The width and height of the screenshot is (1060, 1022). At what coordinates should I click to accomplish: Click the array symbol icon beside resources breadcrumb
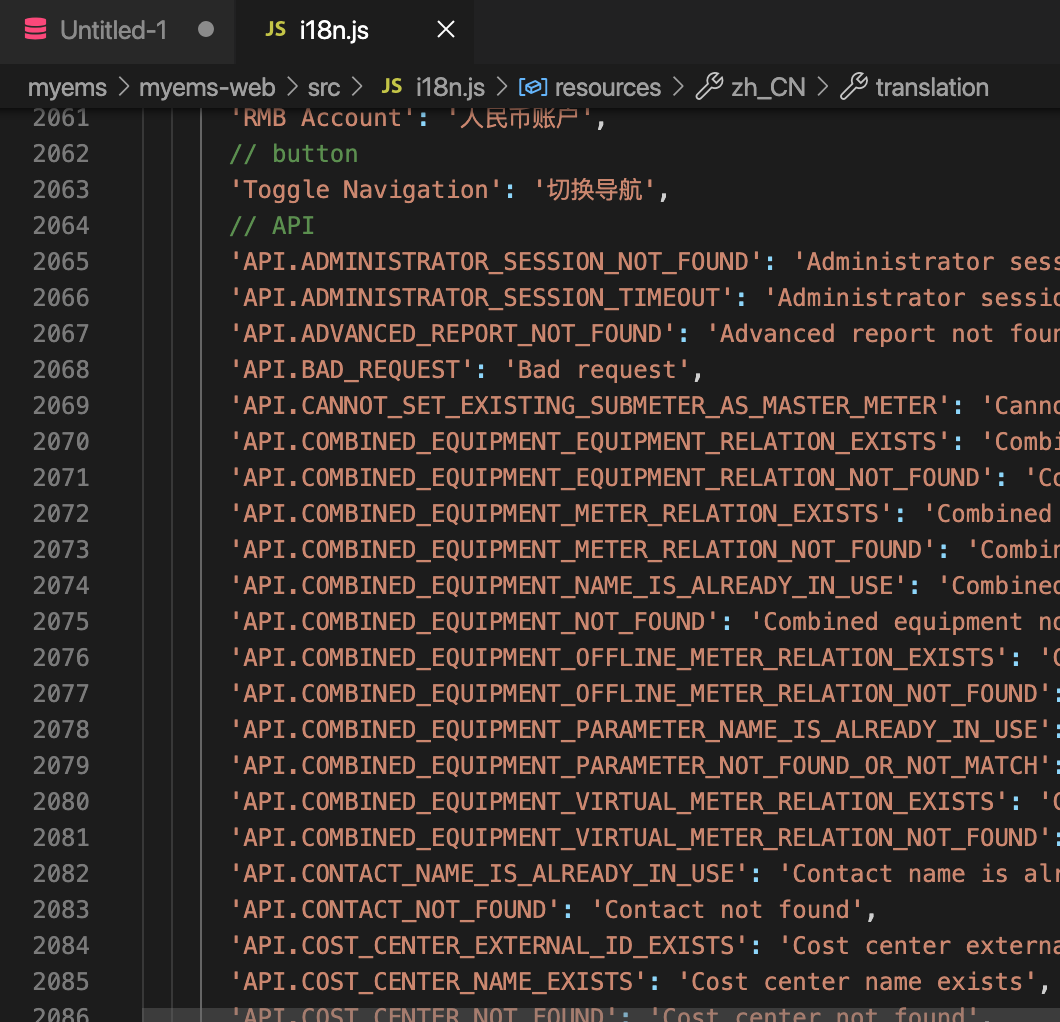(533, 87)
